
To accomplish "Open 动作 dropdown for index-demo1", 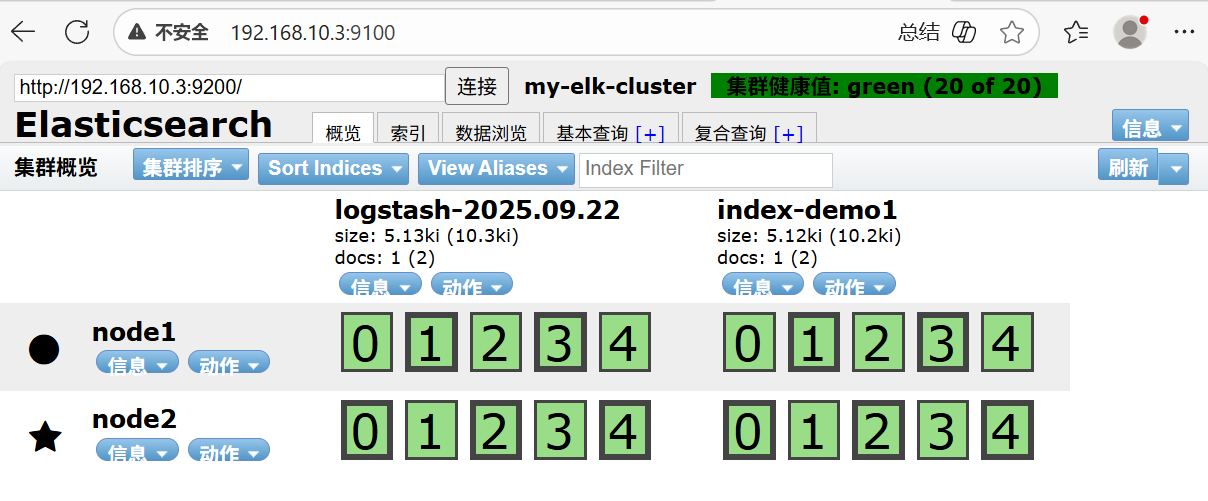I will (855, 286).
